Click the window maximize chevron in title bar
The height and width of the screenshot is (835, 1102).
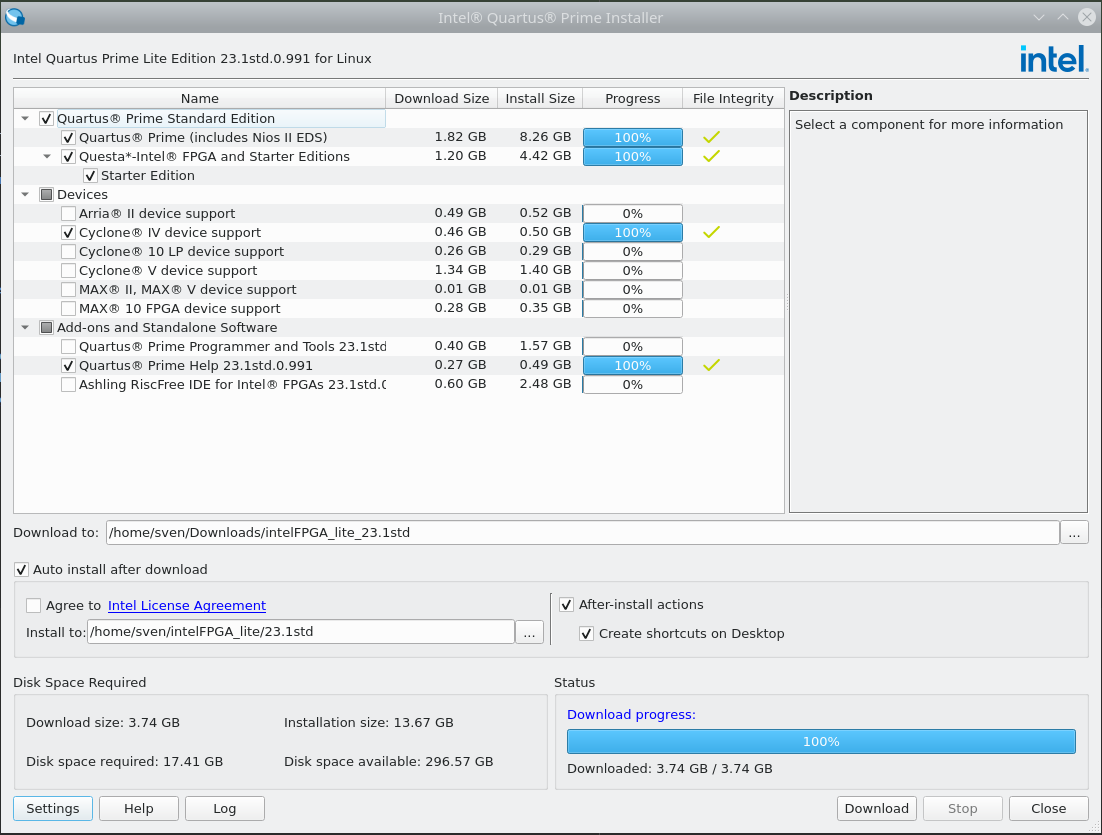click(x=1063, y=18)
